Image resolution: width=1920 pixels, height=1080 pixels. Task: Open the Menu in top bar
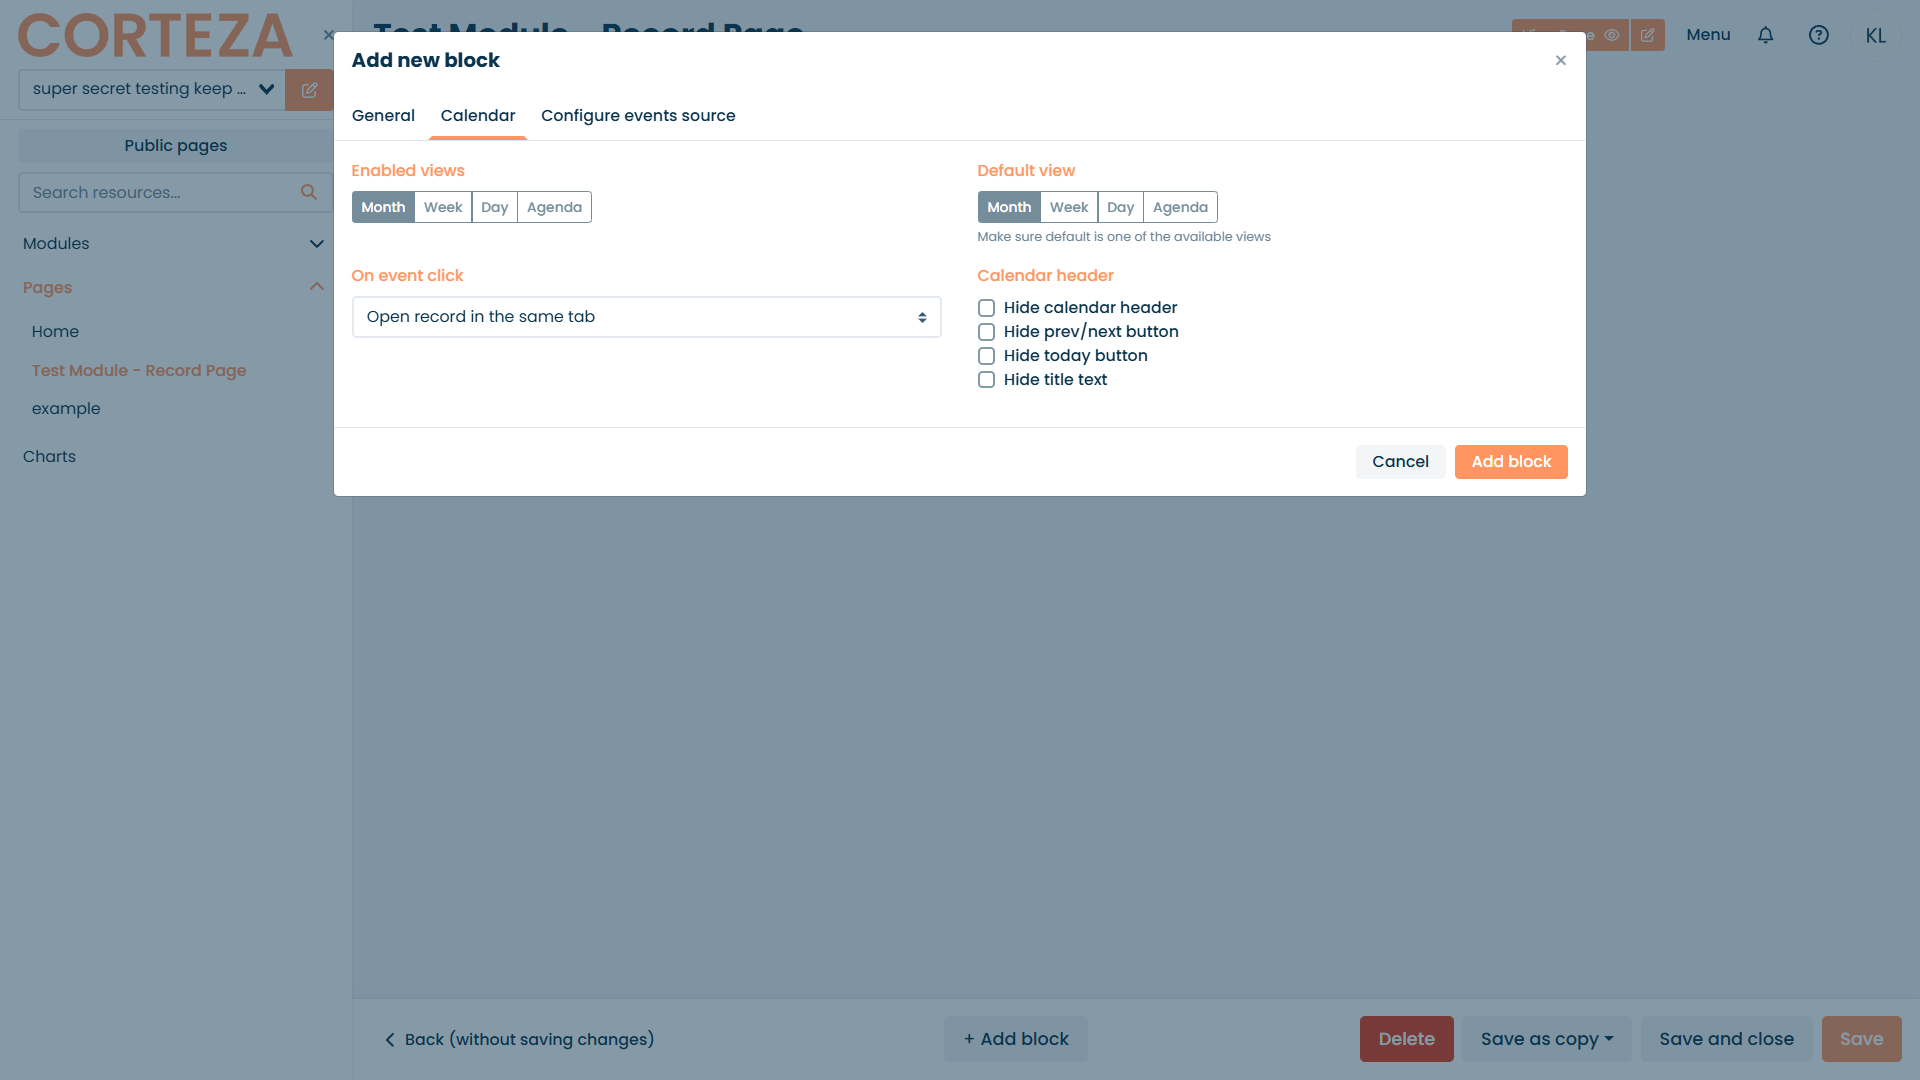click(1708, 35)
